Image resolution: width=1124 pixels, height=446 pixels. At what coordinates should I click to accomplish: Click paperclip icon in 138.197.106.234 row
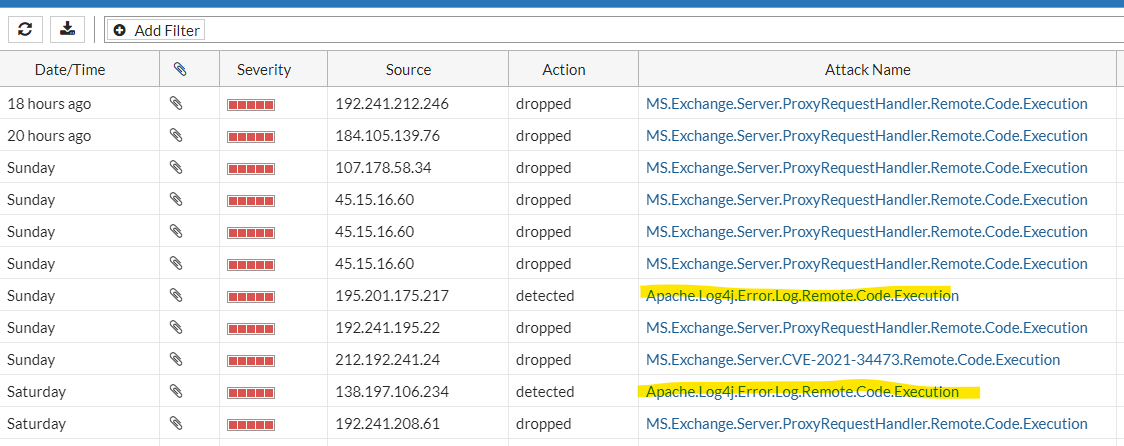[x=176, y=391]
